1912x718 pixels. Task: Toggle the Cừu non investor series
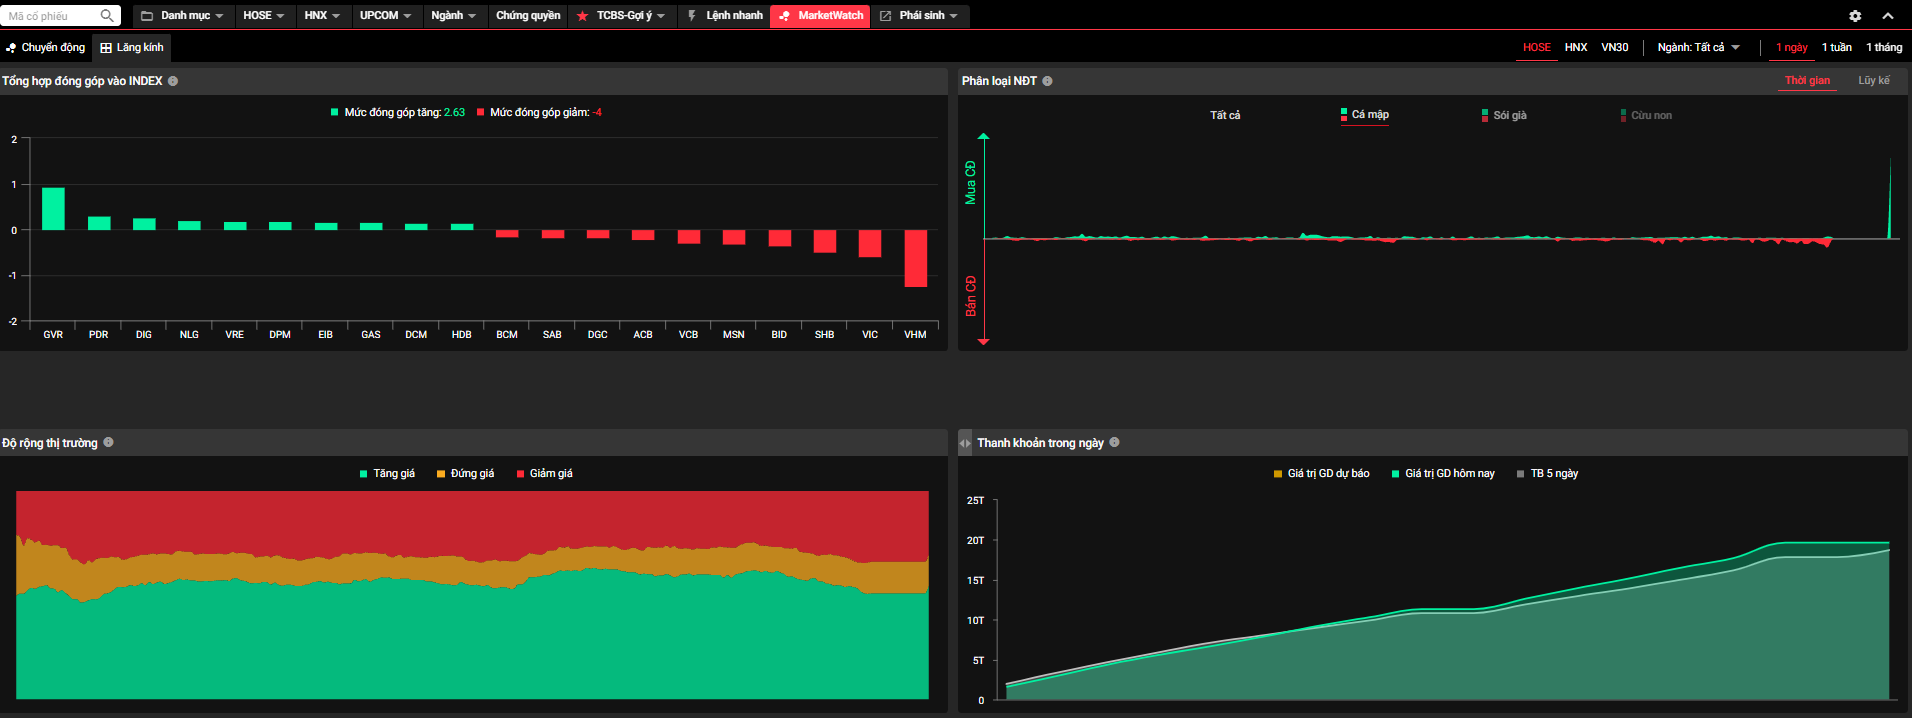pyautogui.click(x=1646, y=115)
